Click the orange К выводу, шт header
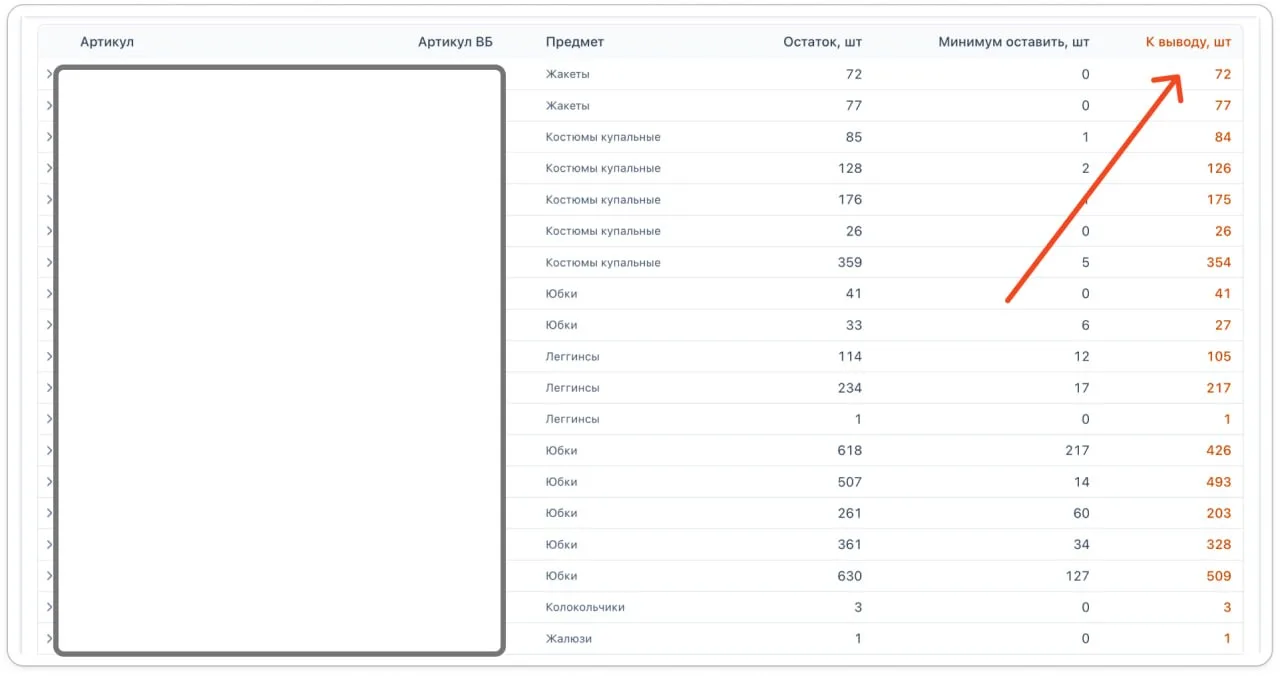Image resolution: width=1280 pixels, height=676 pixels. (1188, 42)
